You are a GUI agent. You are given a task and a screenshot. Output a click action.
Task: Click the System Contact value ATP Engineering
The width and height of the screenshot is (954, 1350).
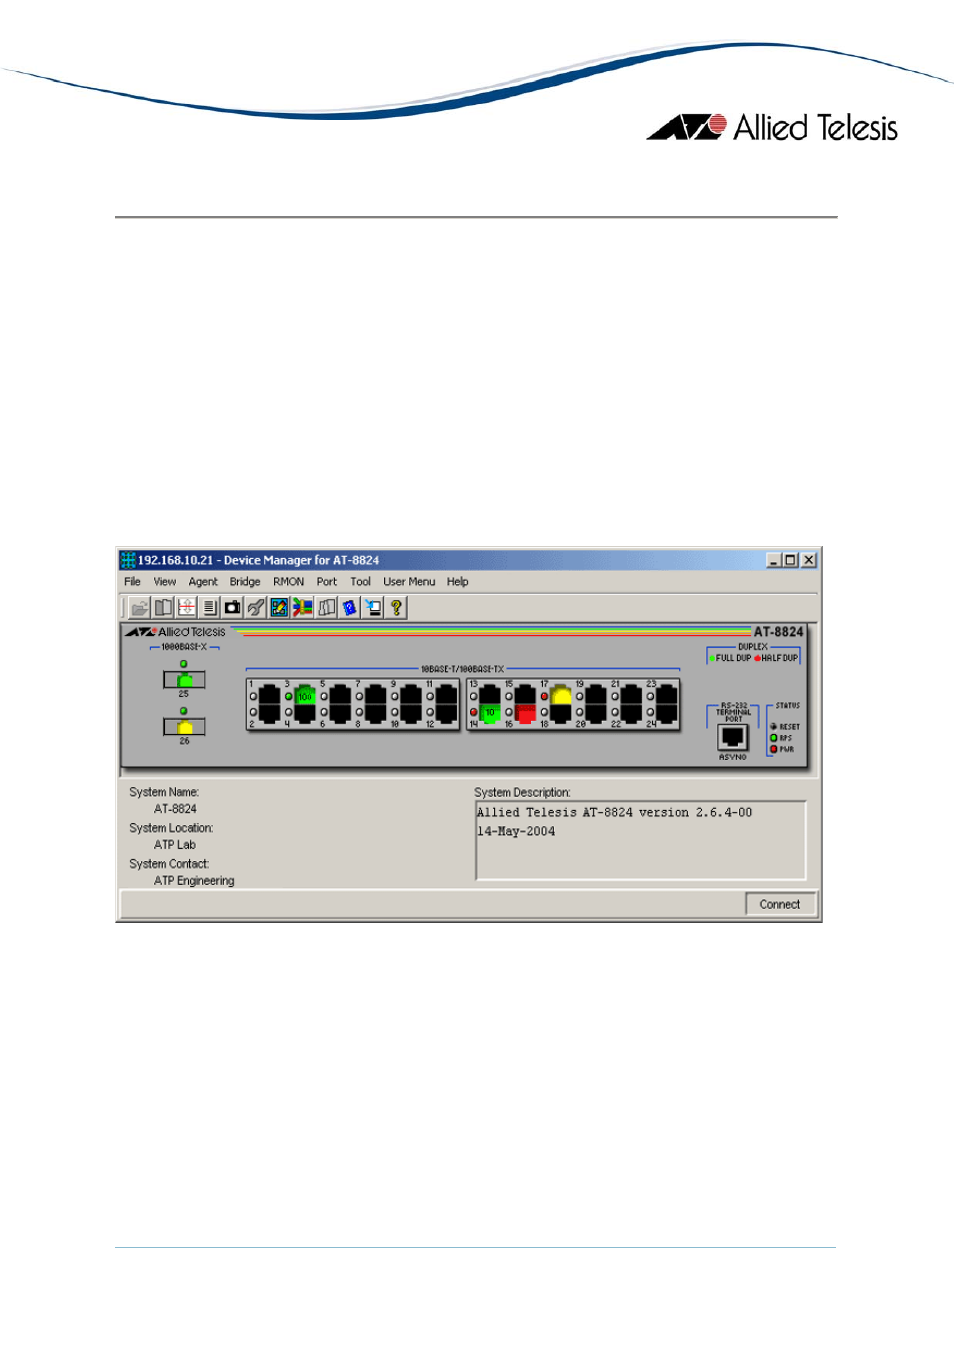click(x=194, y=881)
